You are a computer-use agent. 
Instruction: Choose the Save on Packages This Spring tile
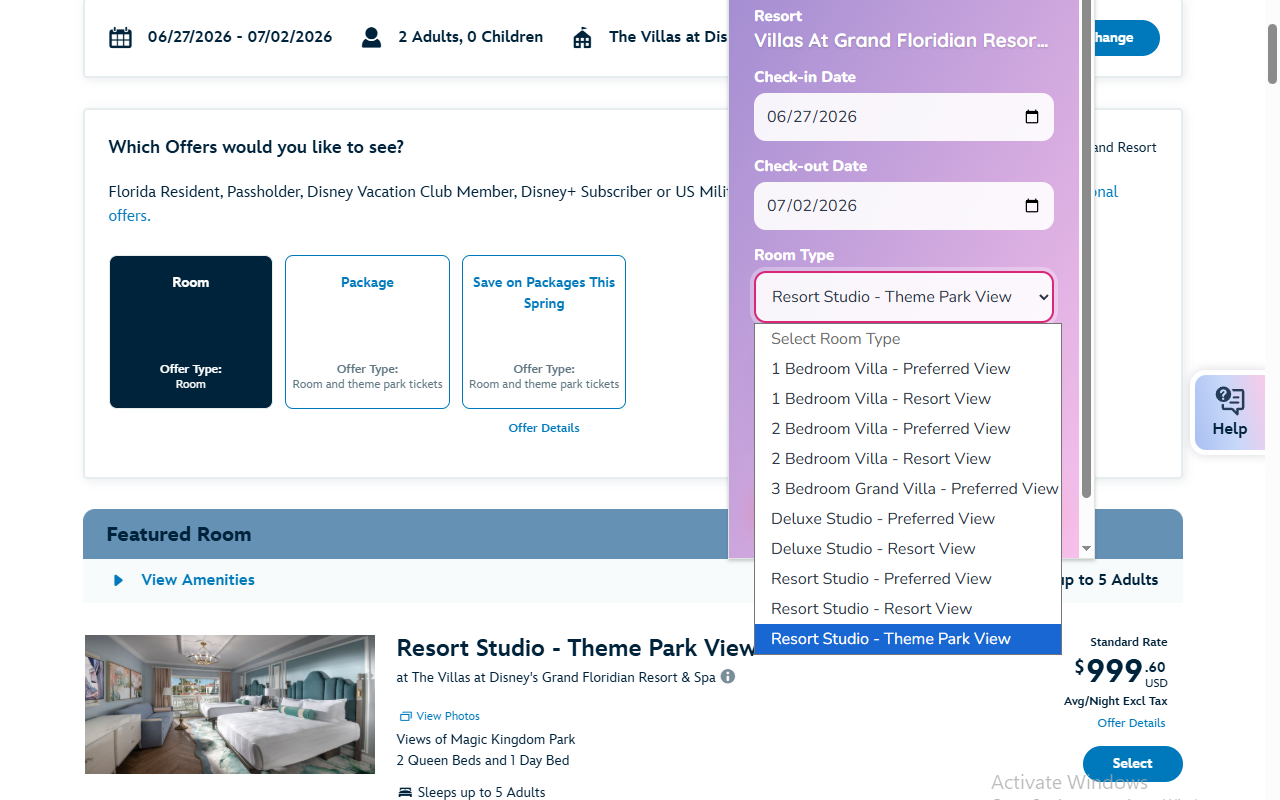[543, 331]
